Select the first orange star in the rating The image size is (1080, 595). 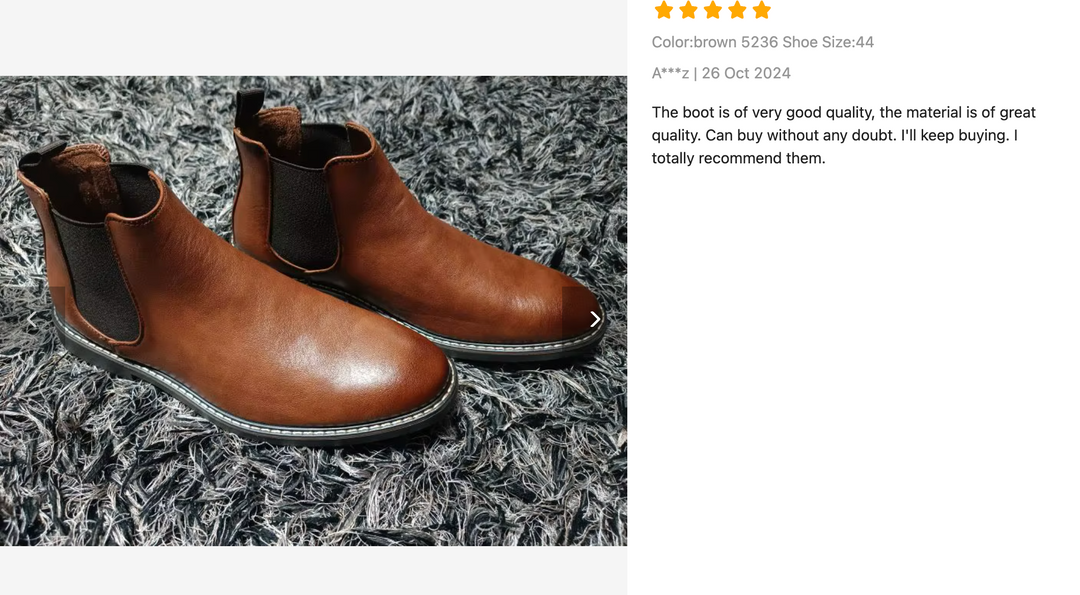tap(663, 10)
